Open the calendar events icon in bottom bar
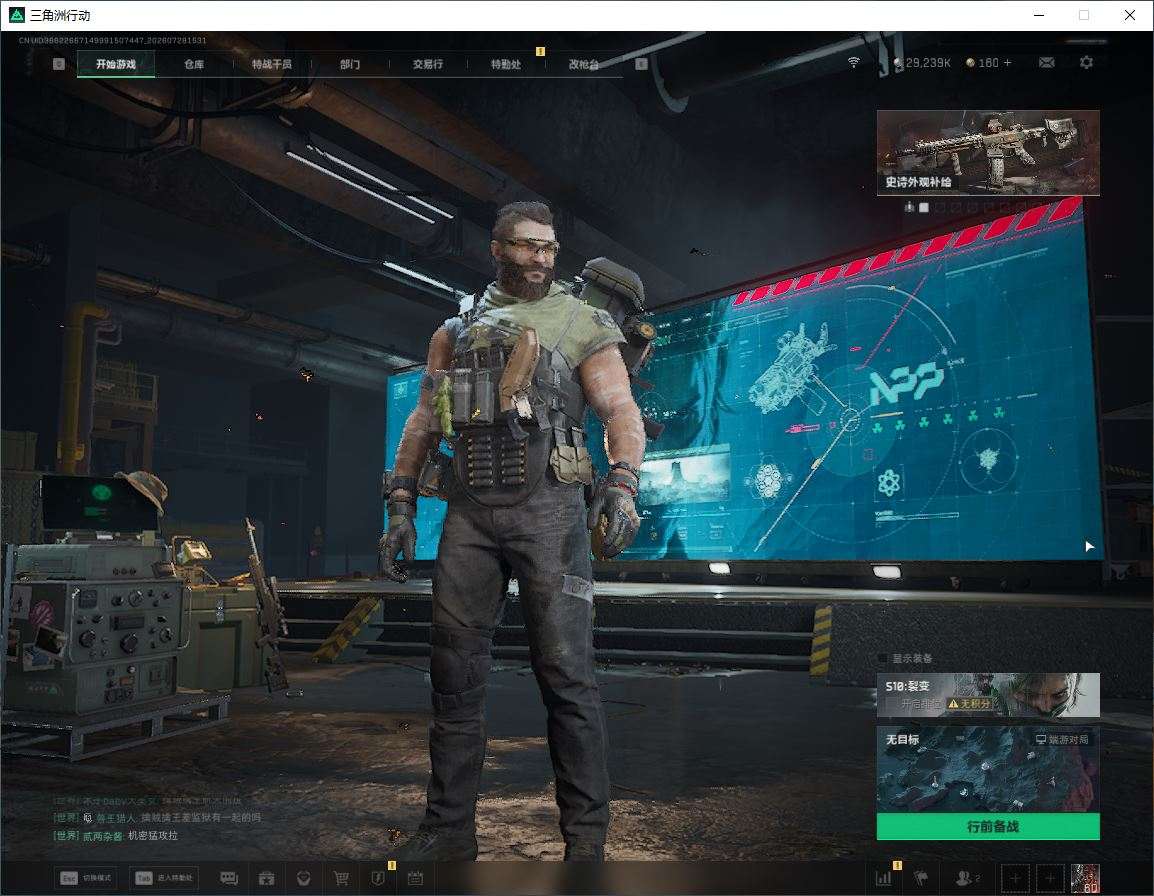This screenshot has width=1154, height=896. pyautogui.click(x=415, y=878)
